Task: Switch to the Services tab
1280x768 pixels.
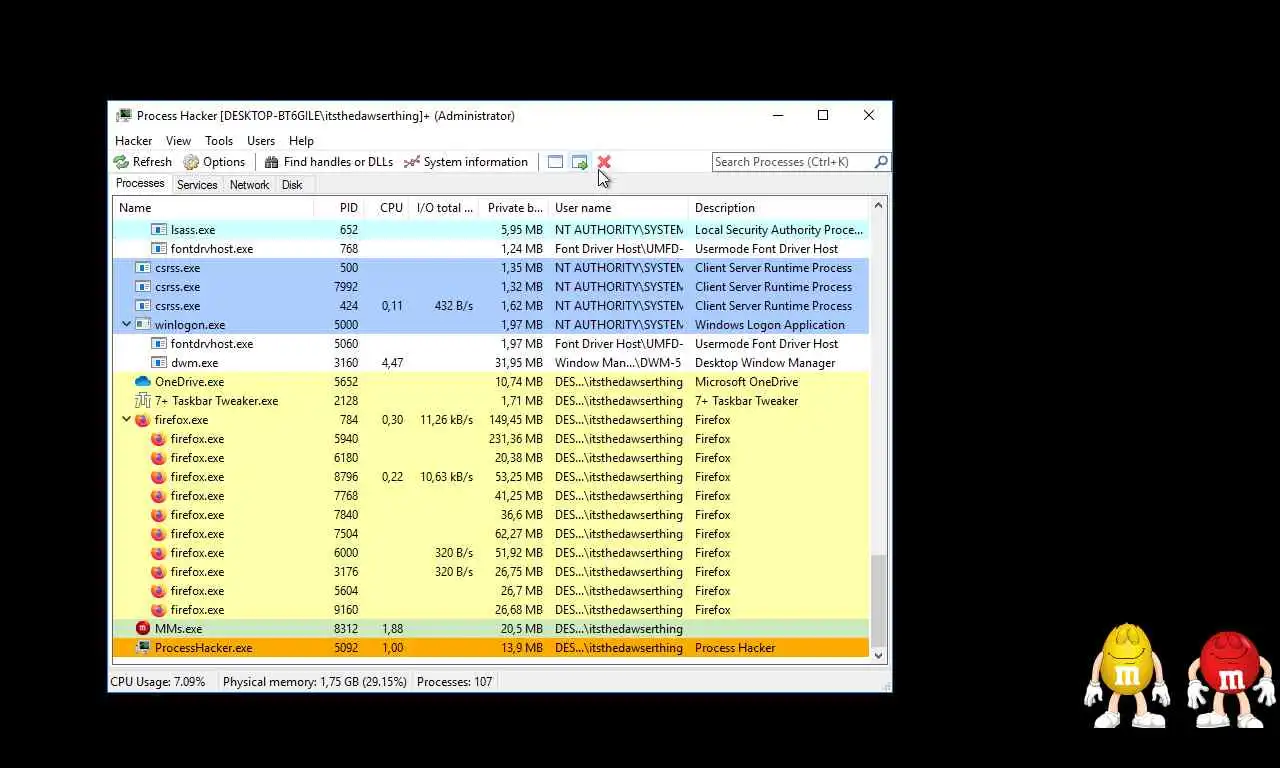Action: [197, 185]
